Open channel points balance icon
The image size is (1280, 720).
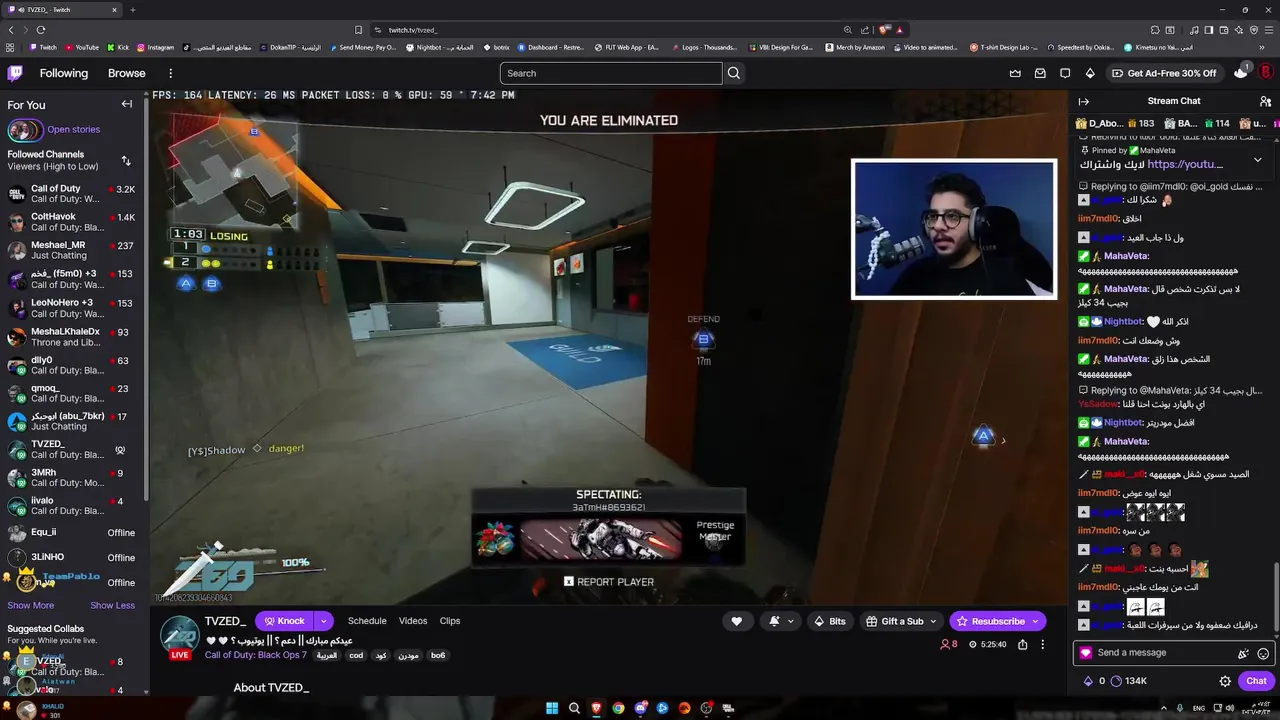pyautogui.click(x=1116, y=681)
